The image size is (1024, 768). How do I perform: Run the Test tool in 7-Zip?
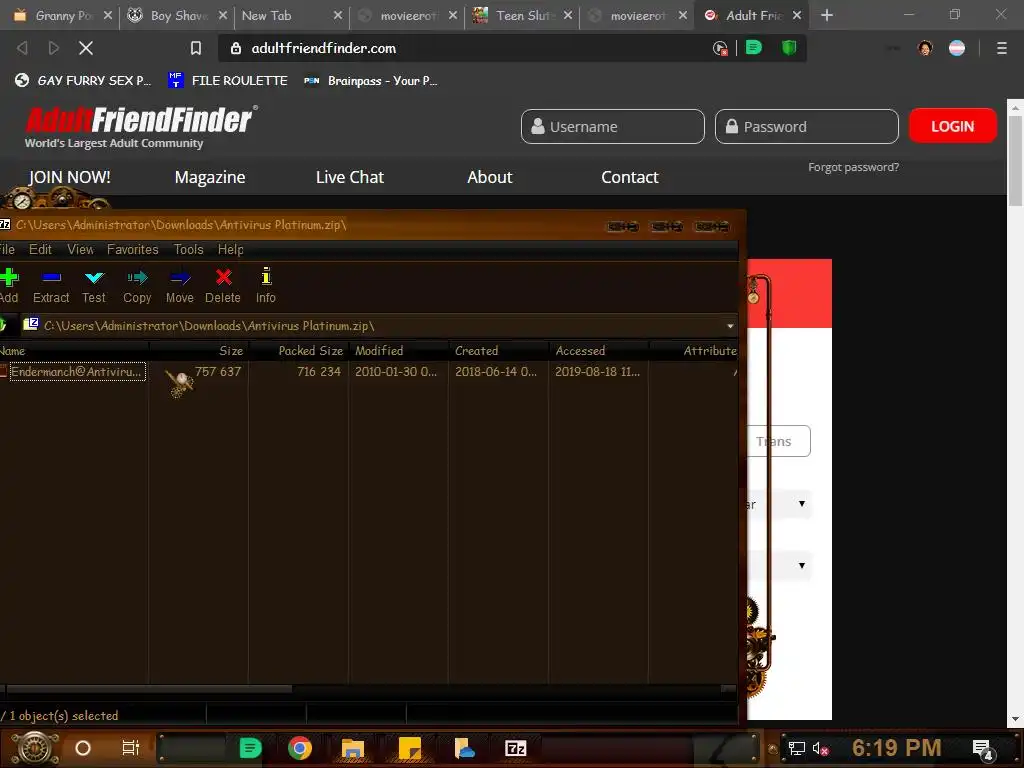click(94, 285)
